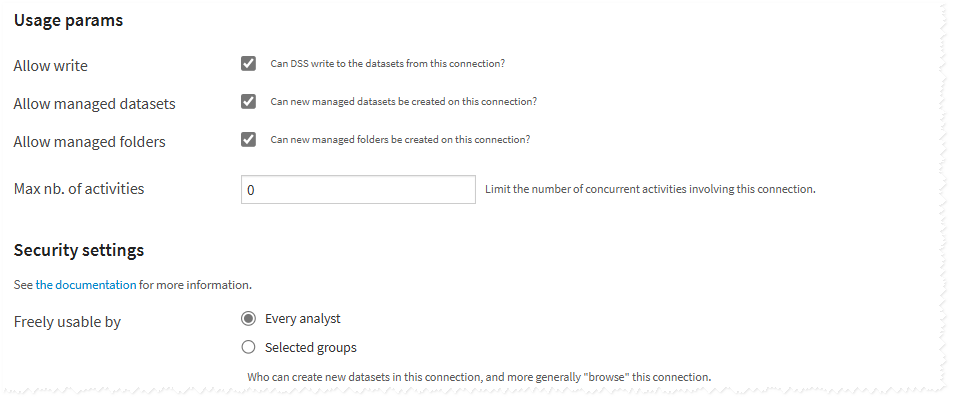Click the 'Max nb. of activities' label

coord(79,188)
